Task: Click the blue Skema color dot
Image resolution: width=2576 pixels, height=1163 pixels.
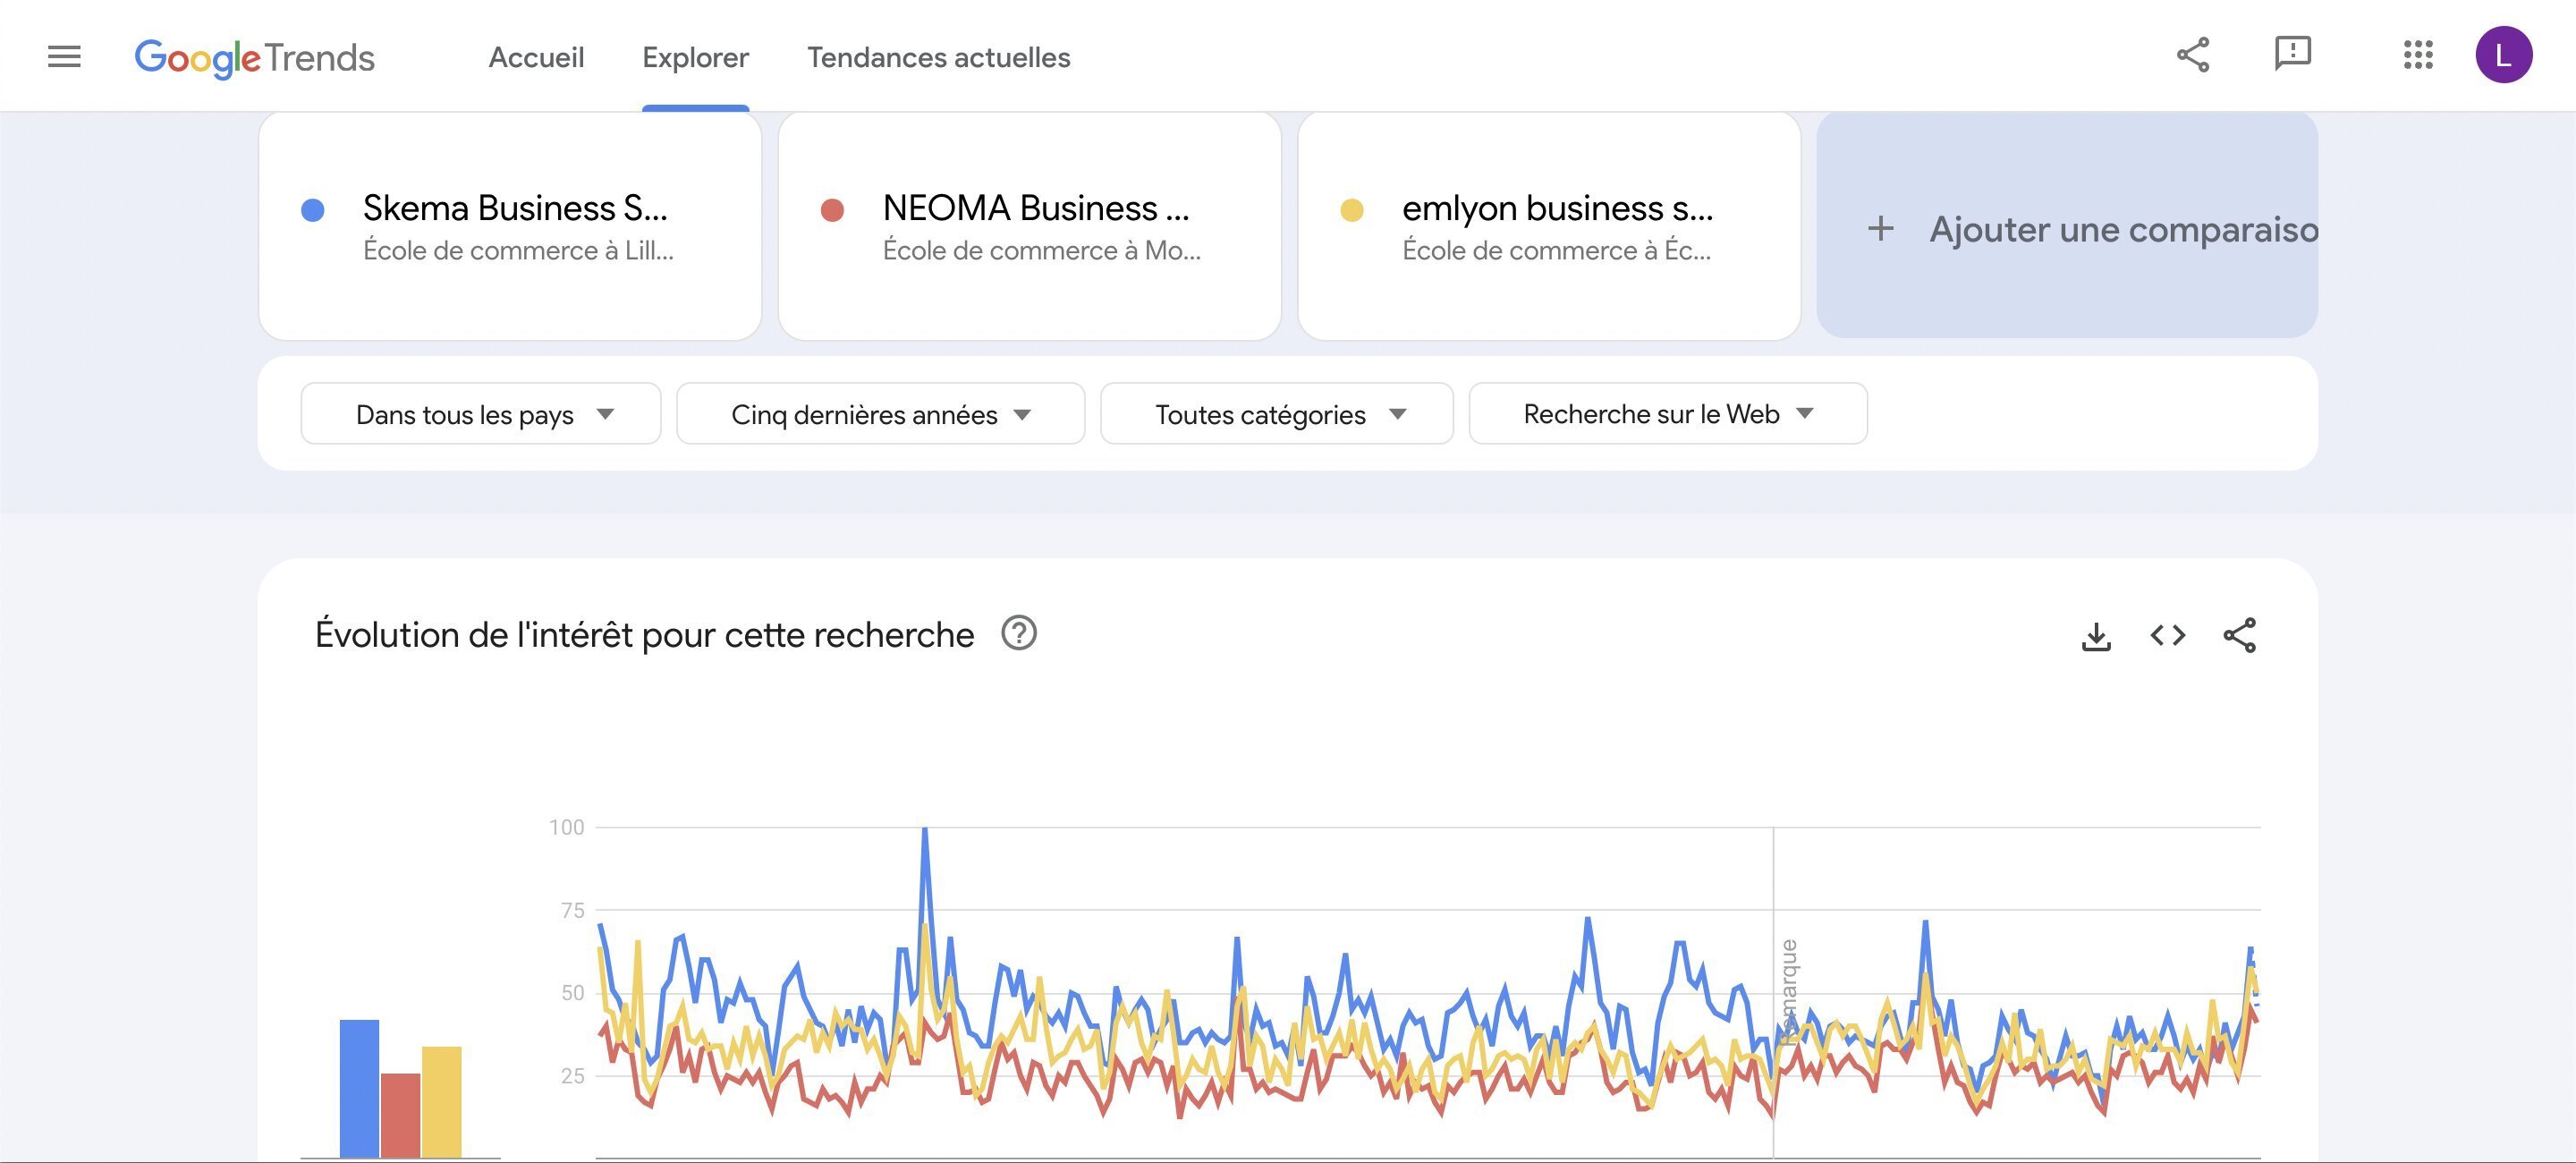Action: [313, 210]
